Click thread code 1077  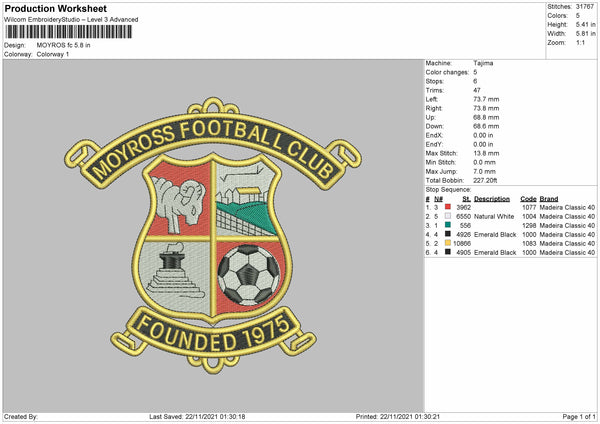coord(529,207)
